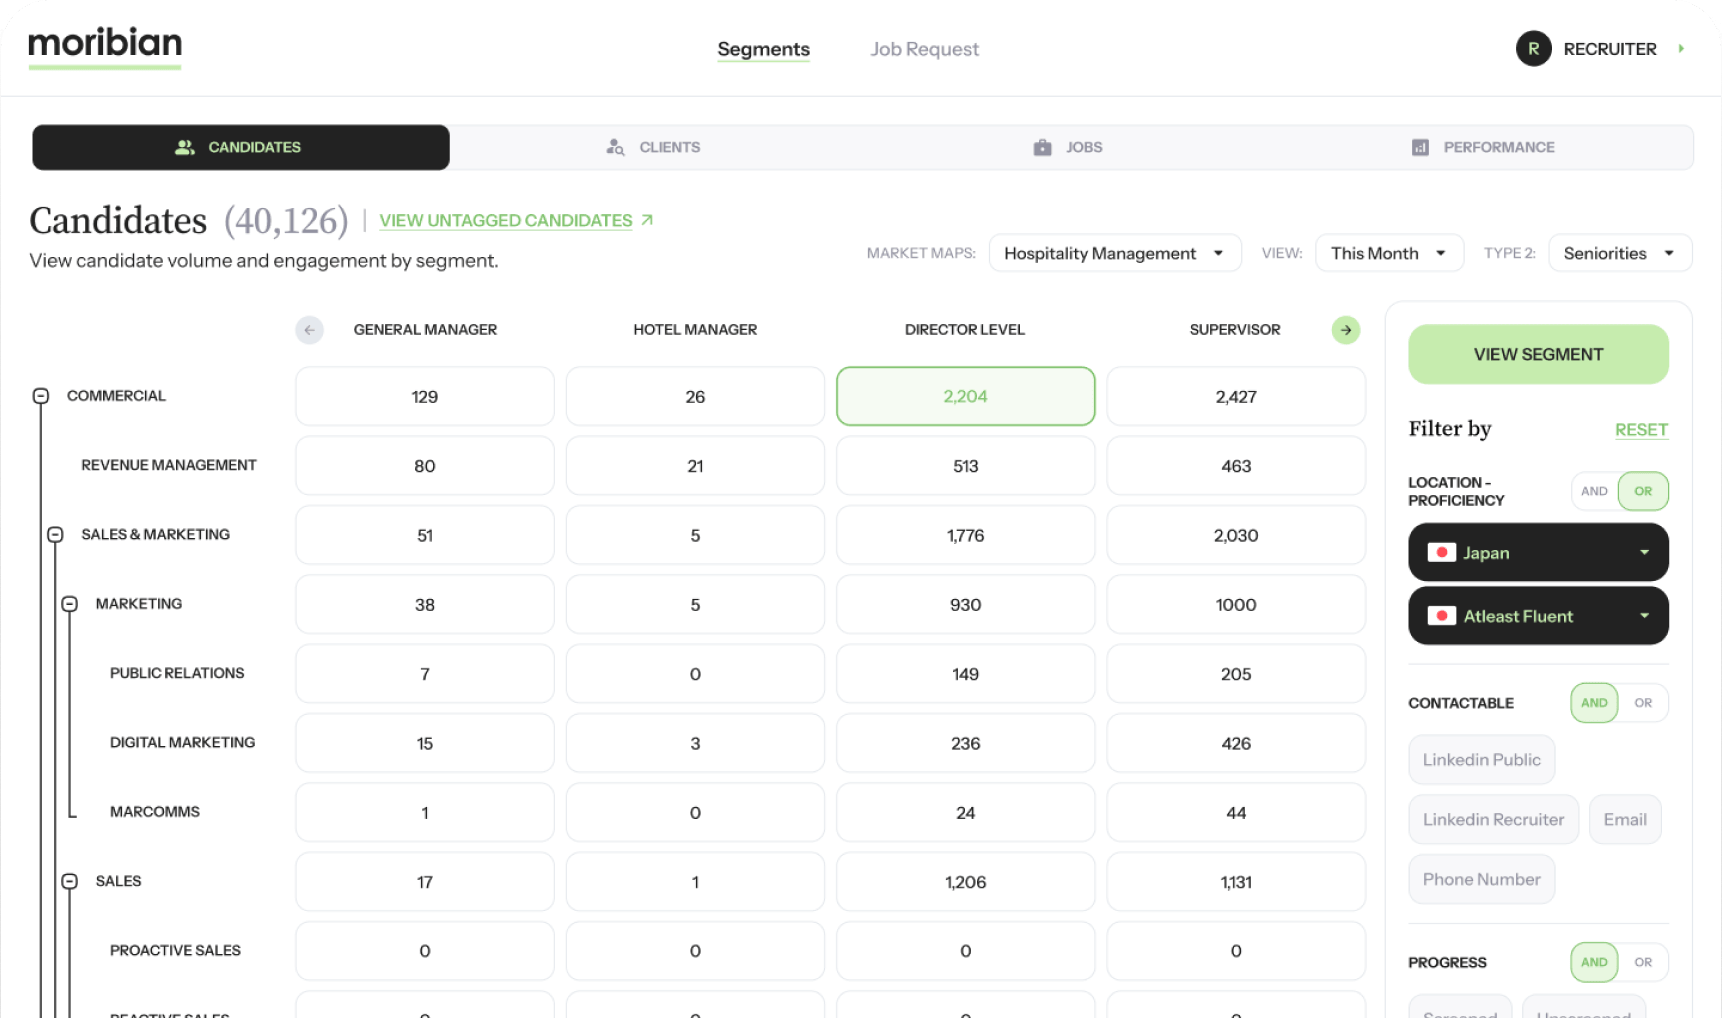The image size is (1722, 1018).
Task: Click the Digital Marketing row label
Action: 182,742
